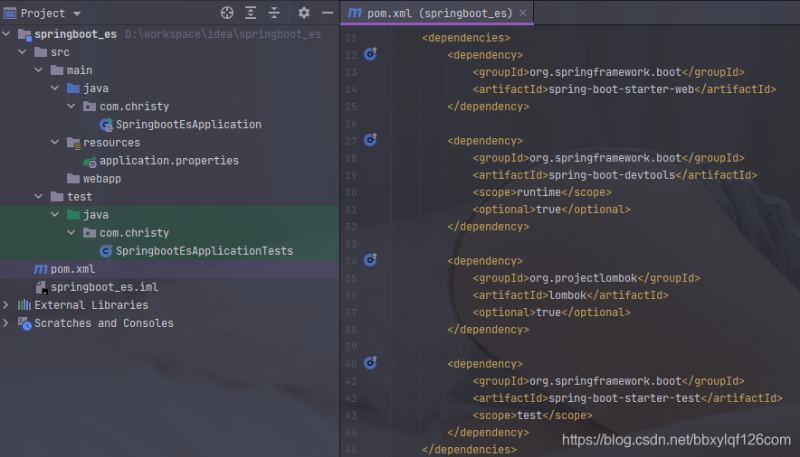The height and width of the screenshot is (457, 800).
Task: Collapse the test folder arrow
Action: 39,197
